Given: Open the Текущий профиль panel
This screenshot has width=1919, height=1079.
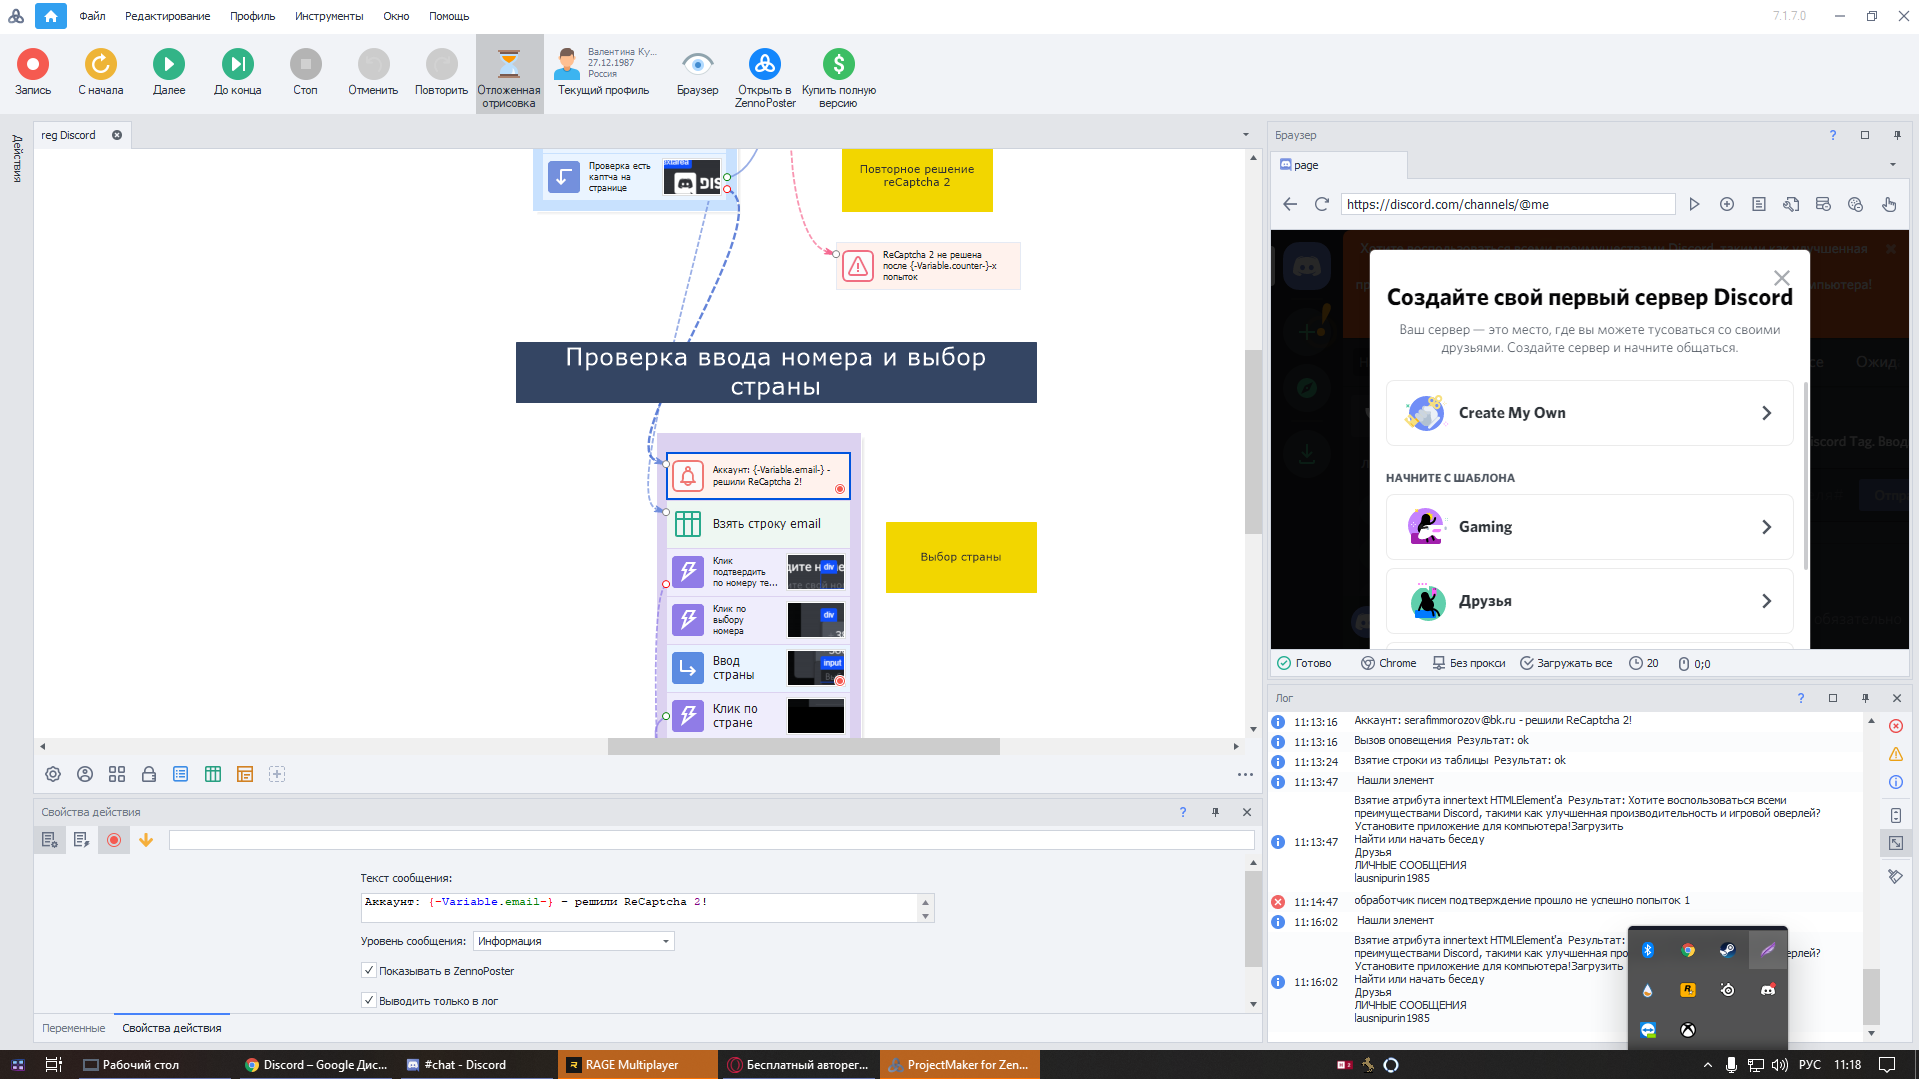Looking at the screenshot, I should click(604, 73).
